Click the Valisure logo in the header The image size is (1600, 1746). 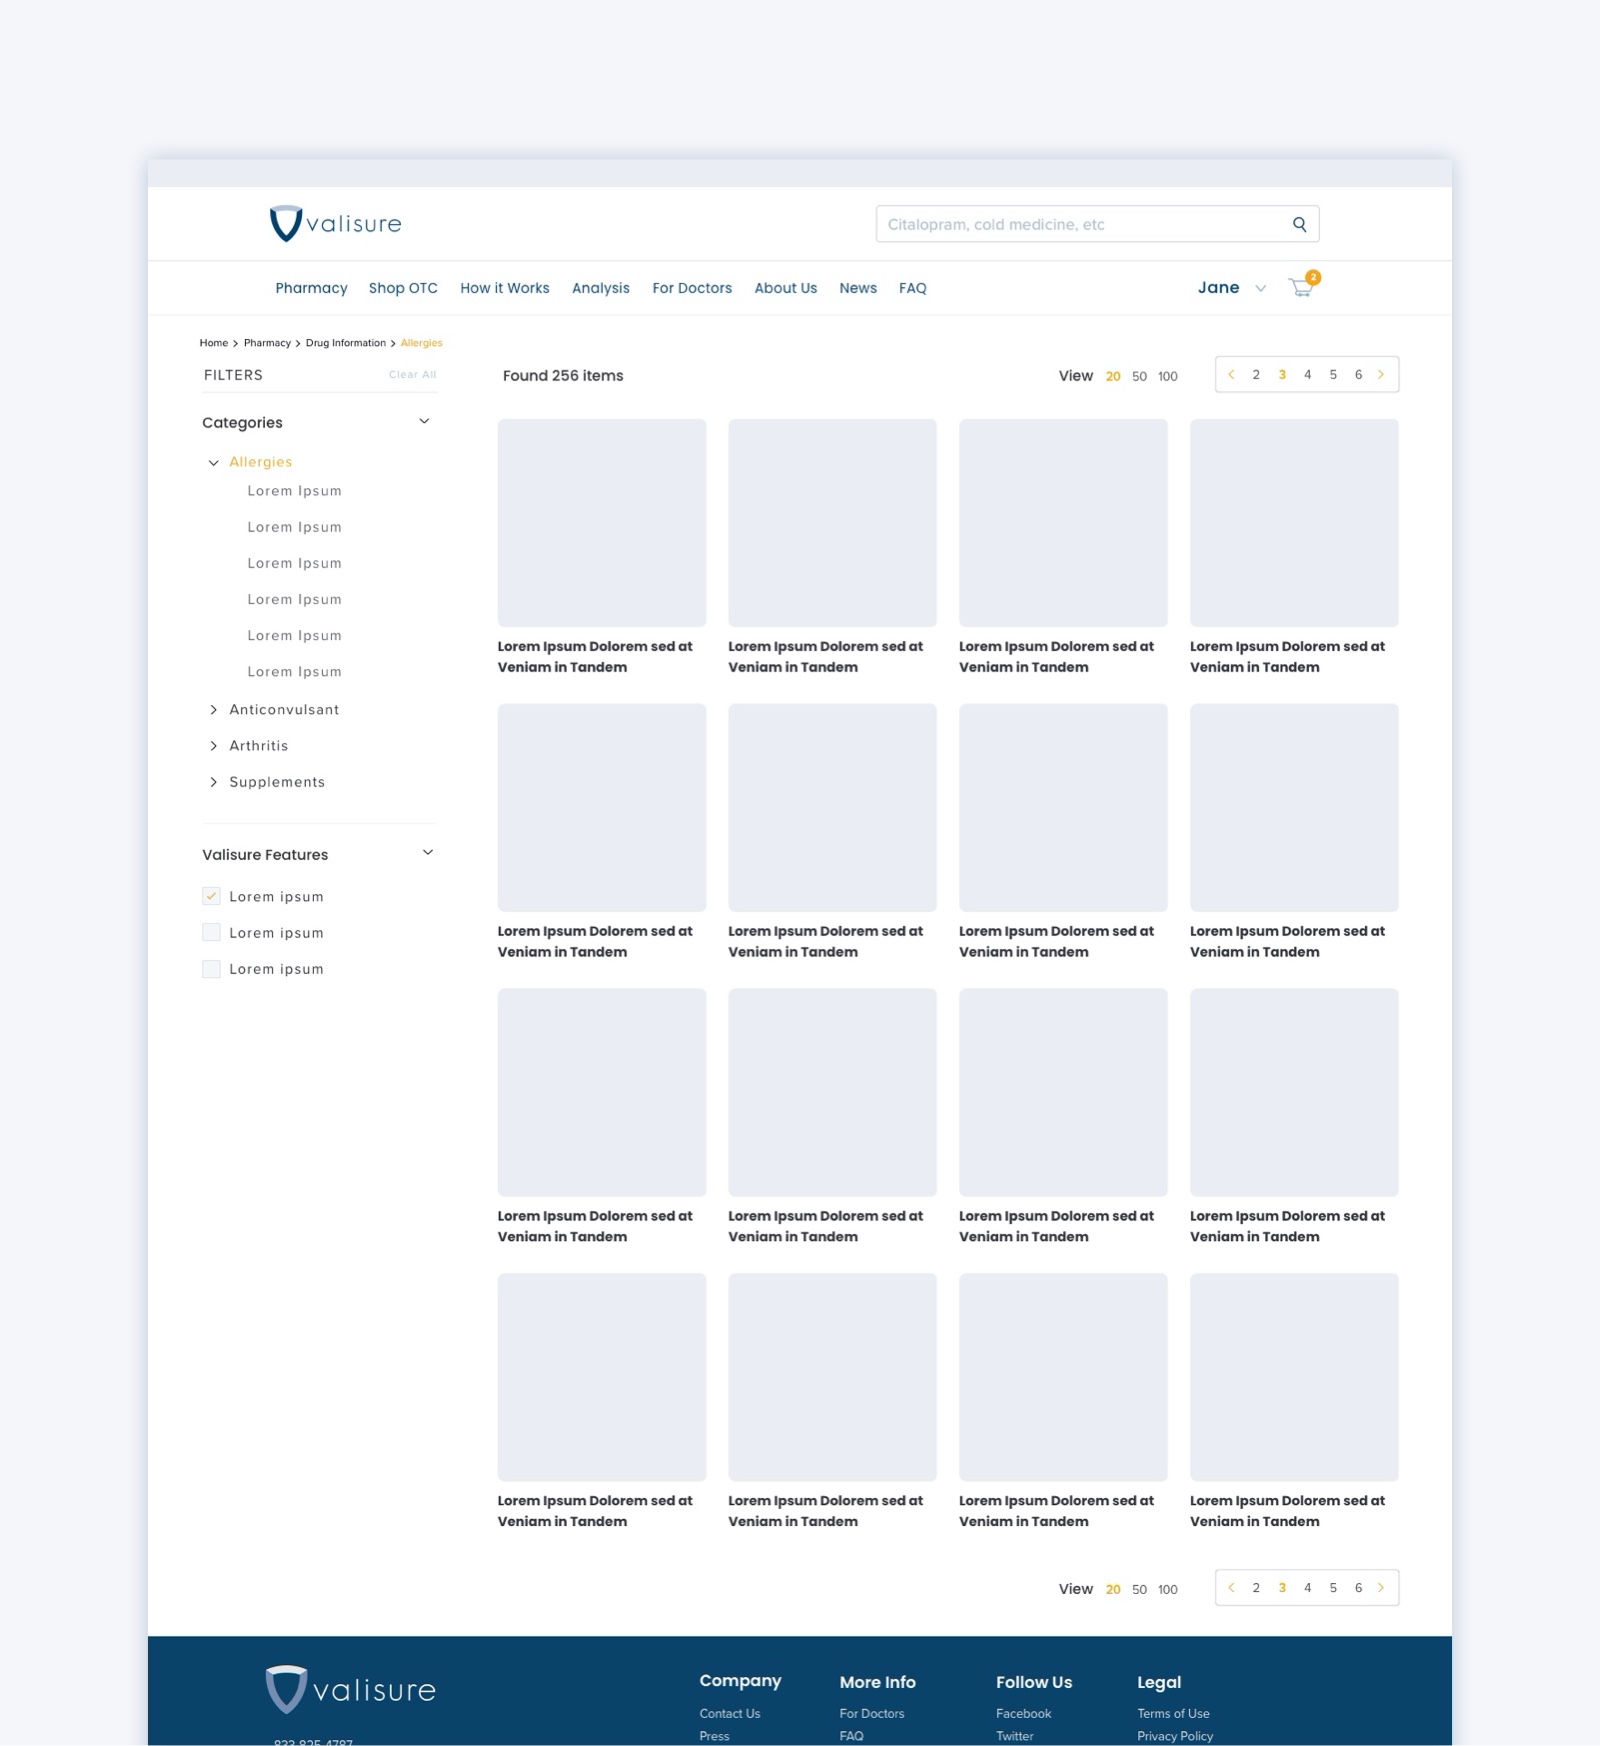pos(335,224)
